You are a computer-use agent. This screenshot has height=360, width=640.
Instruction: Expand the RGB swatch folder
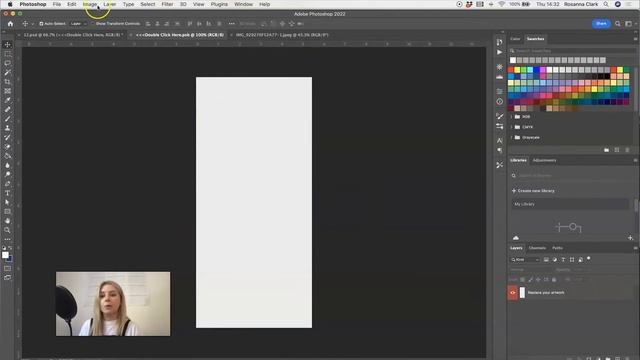(511, 117)
